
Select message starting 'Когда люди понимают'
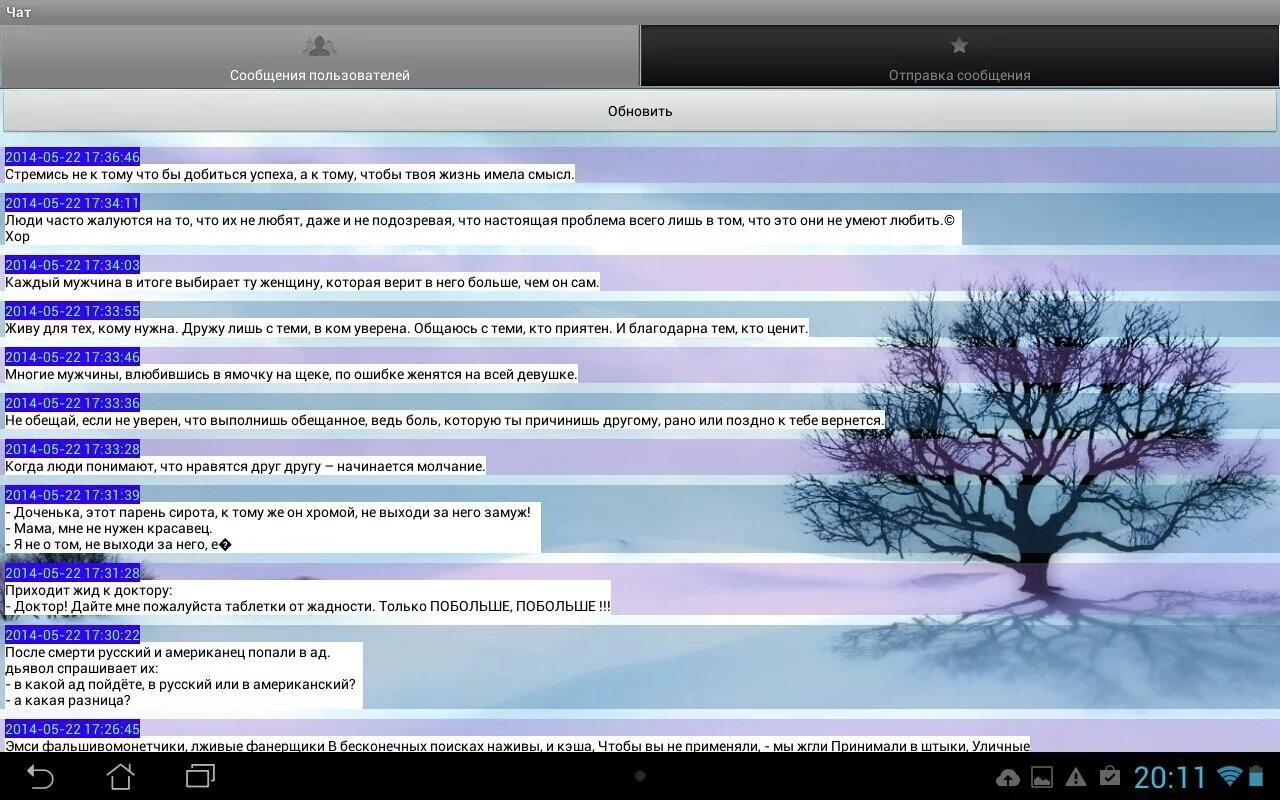coord(245,466)
